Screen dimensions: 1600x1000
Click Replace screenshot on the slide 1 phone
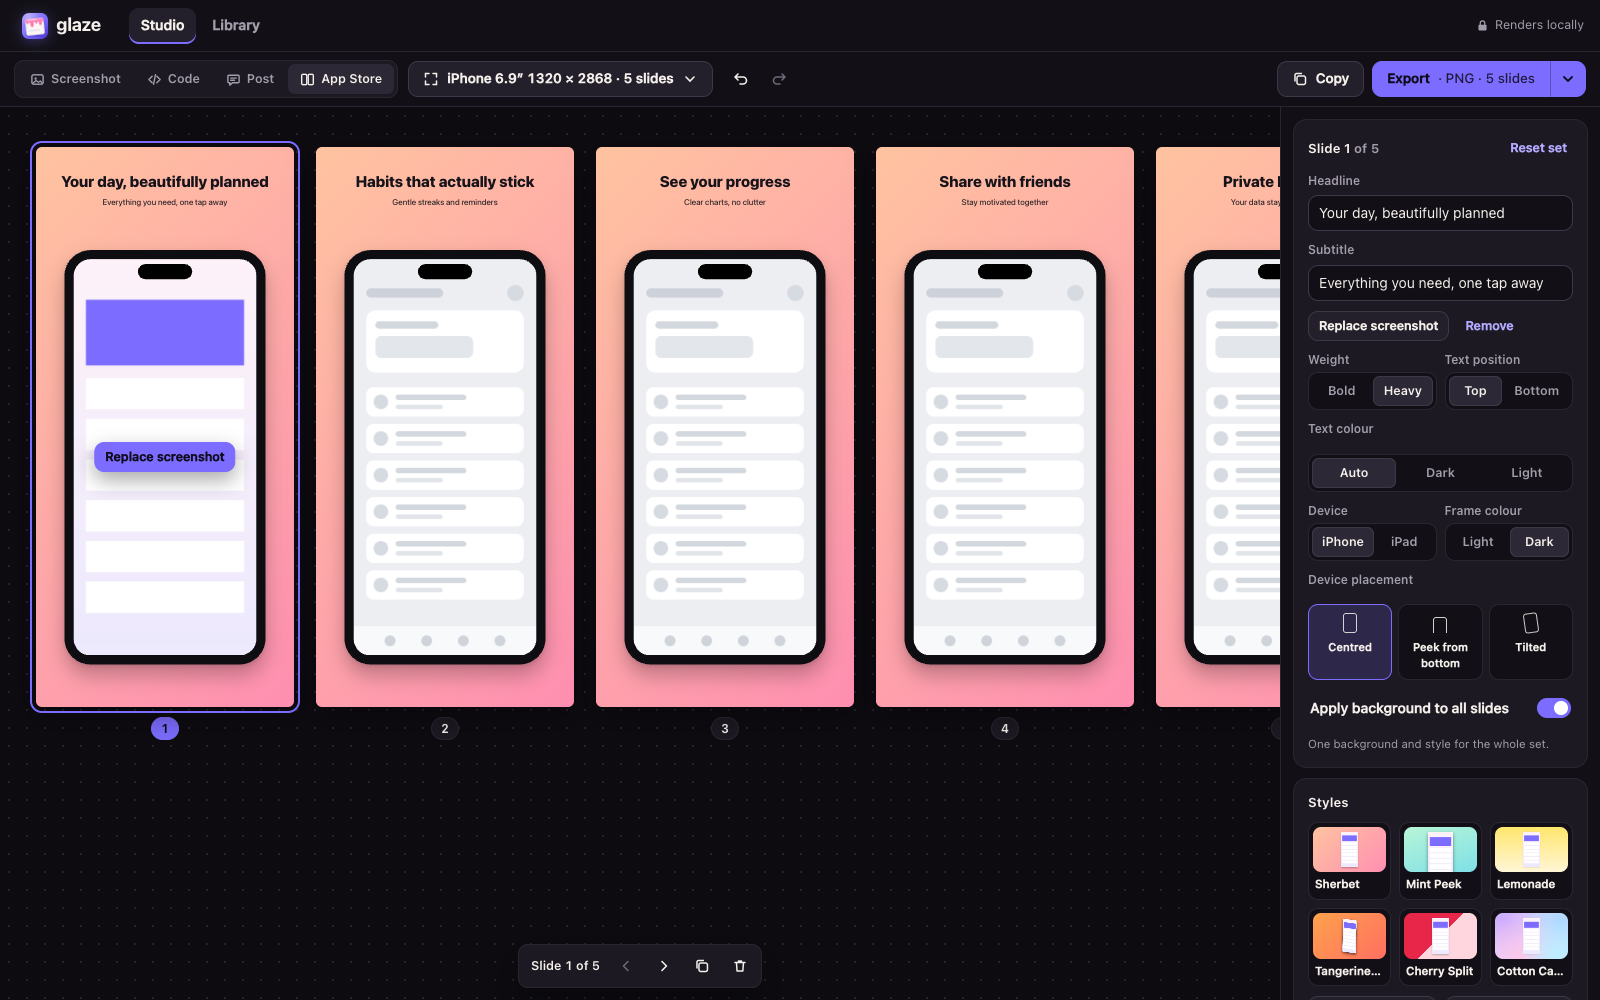(165, 457)
